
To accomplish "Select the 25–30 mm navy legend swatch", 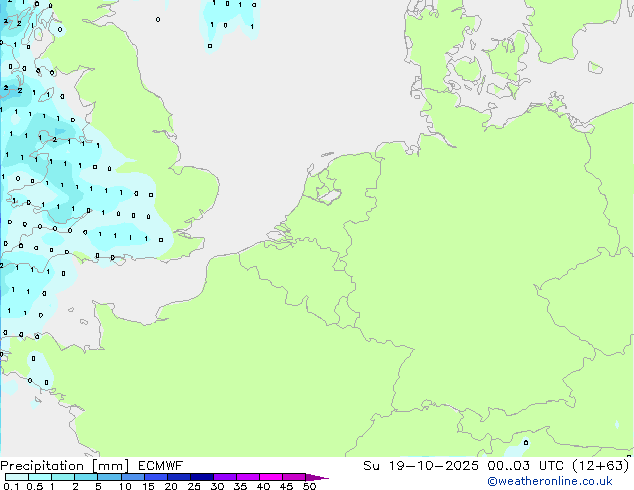I will point(201,477).
